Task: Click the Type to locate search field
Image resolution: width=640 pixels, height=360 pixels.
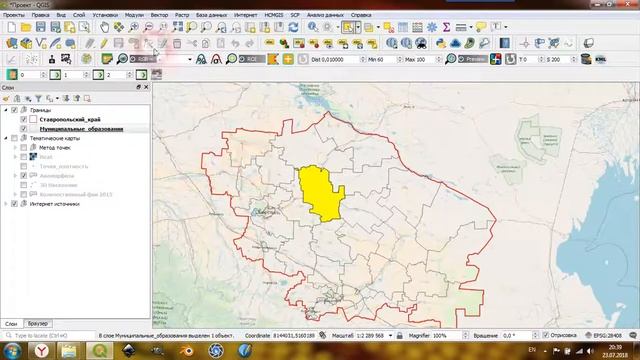Action: (49, 336)
